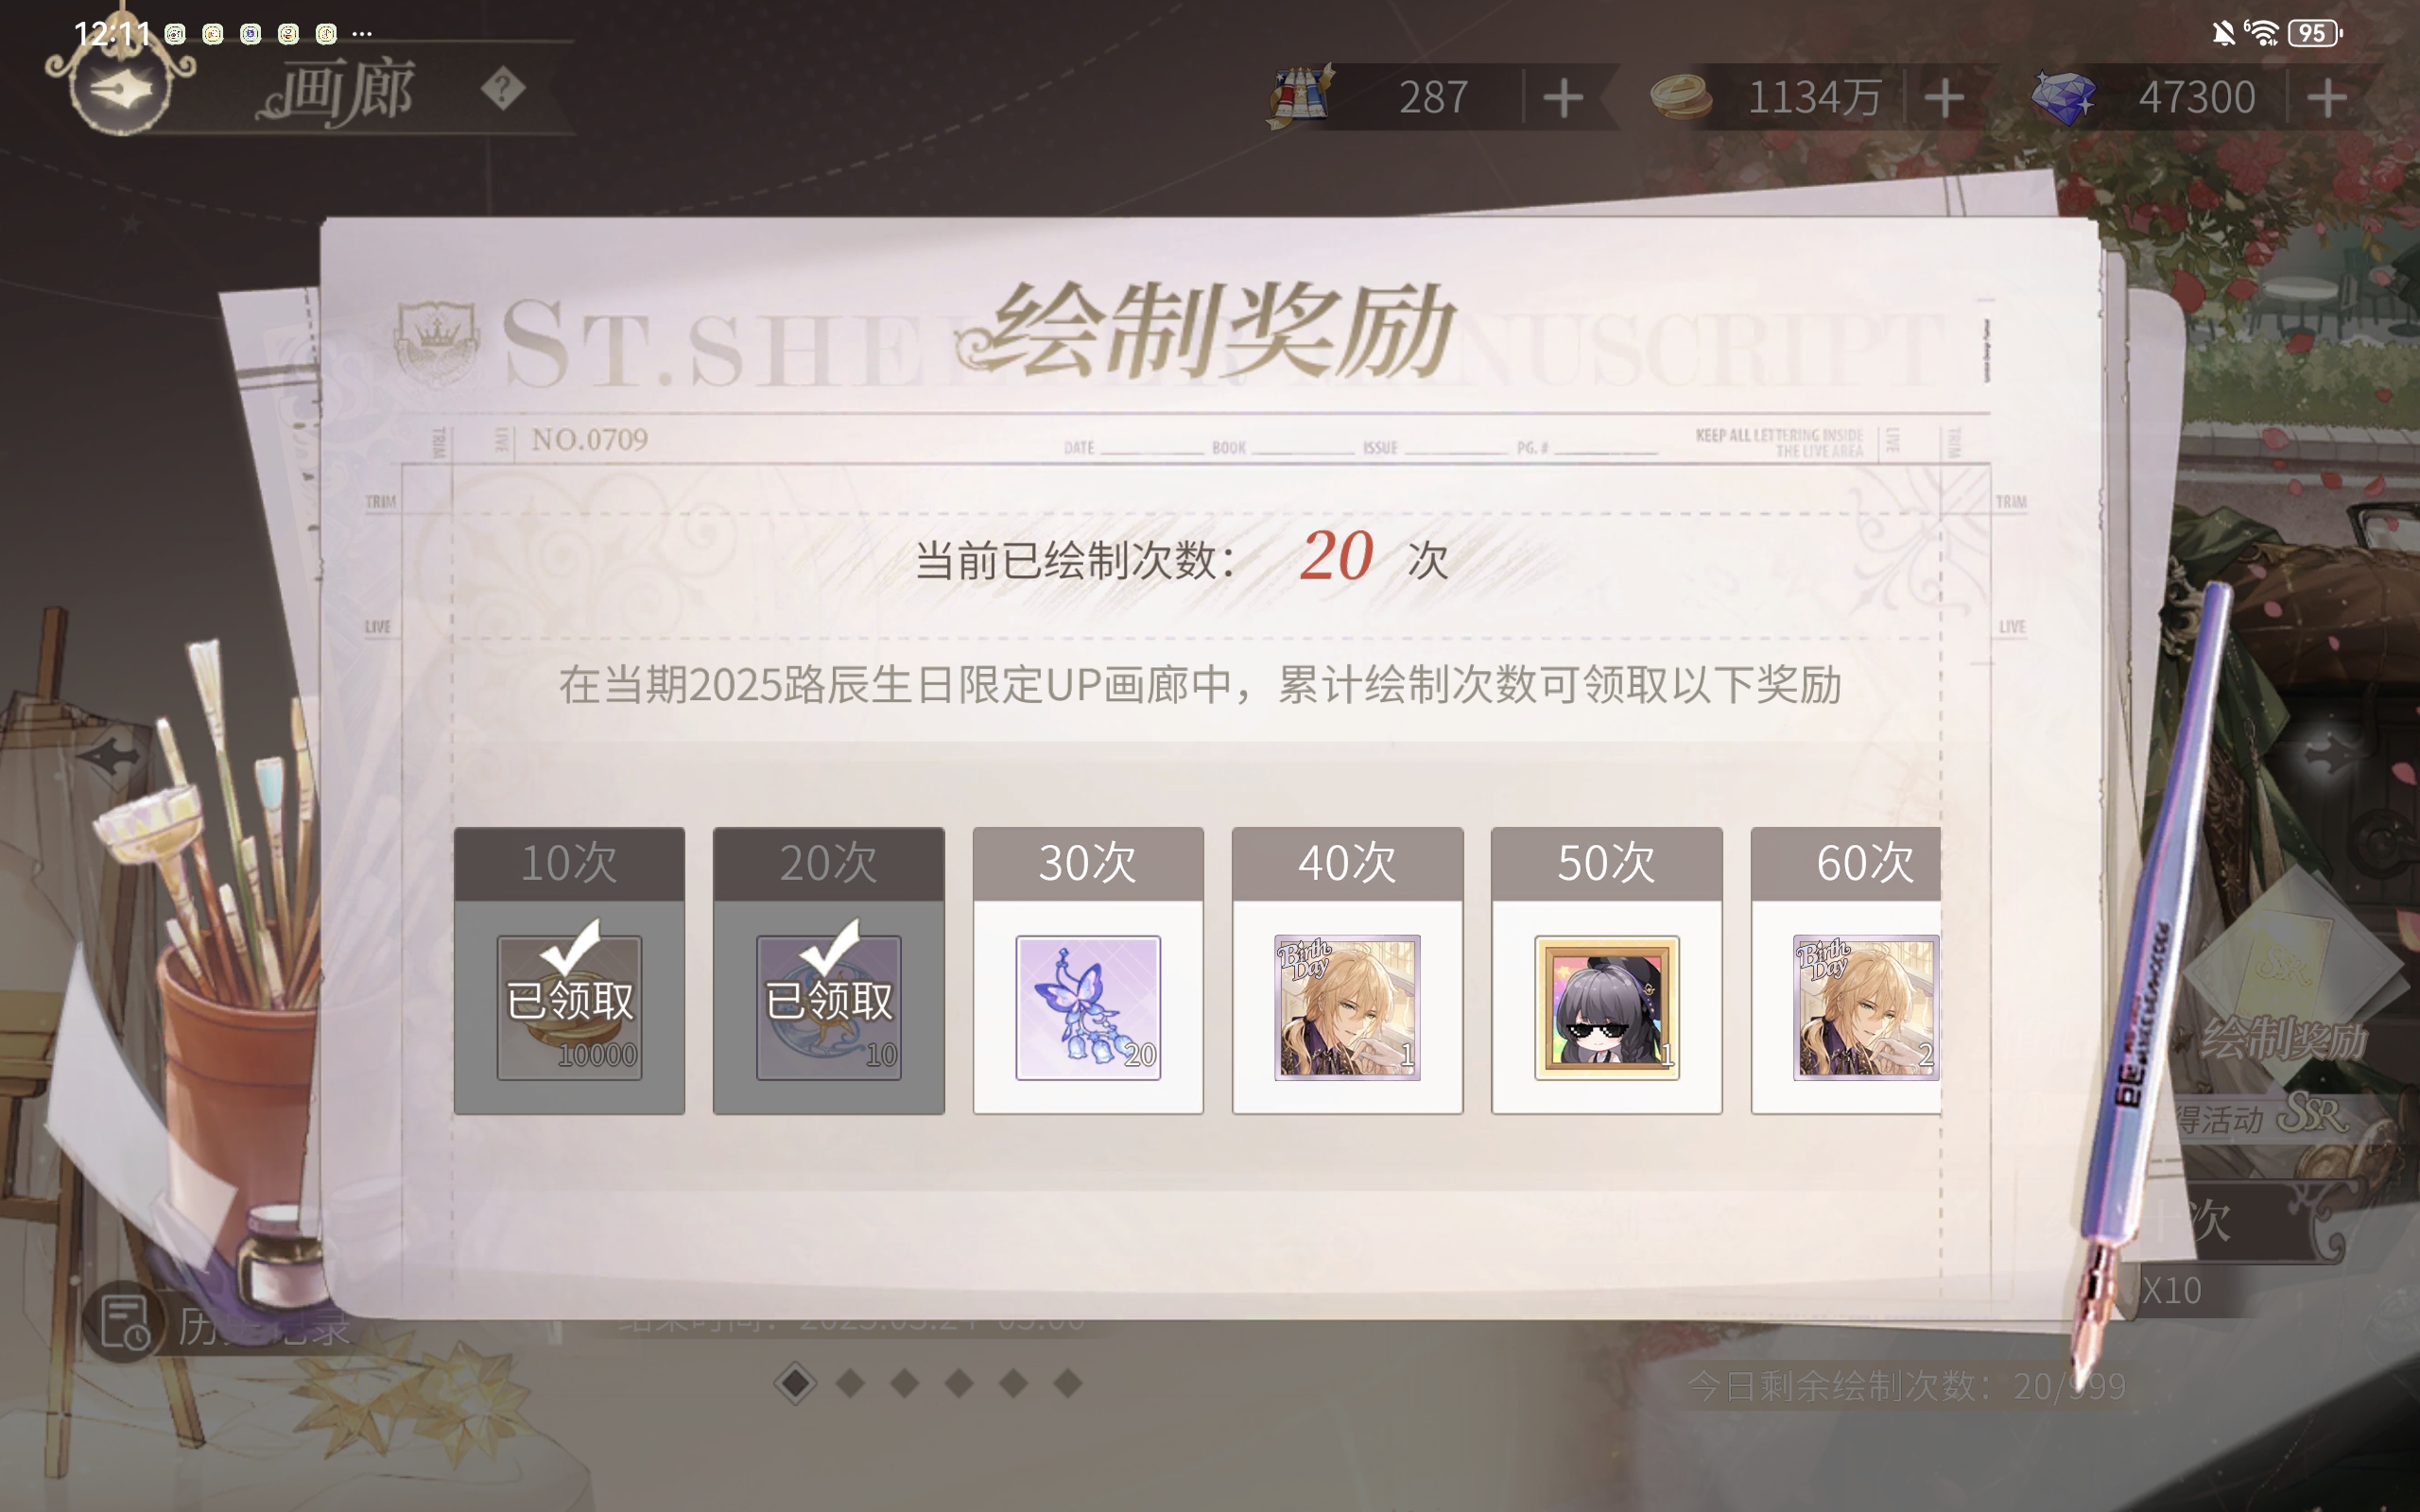Add purple gems with the plus button
The width and height of the screenshot is (2420, 1512).
(x=2327, y=98)
